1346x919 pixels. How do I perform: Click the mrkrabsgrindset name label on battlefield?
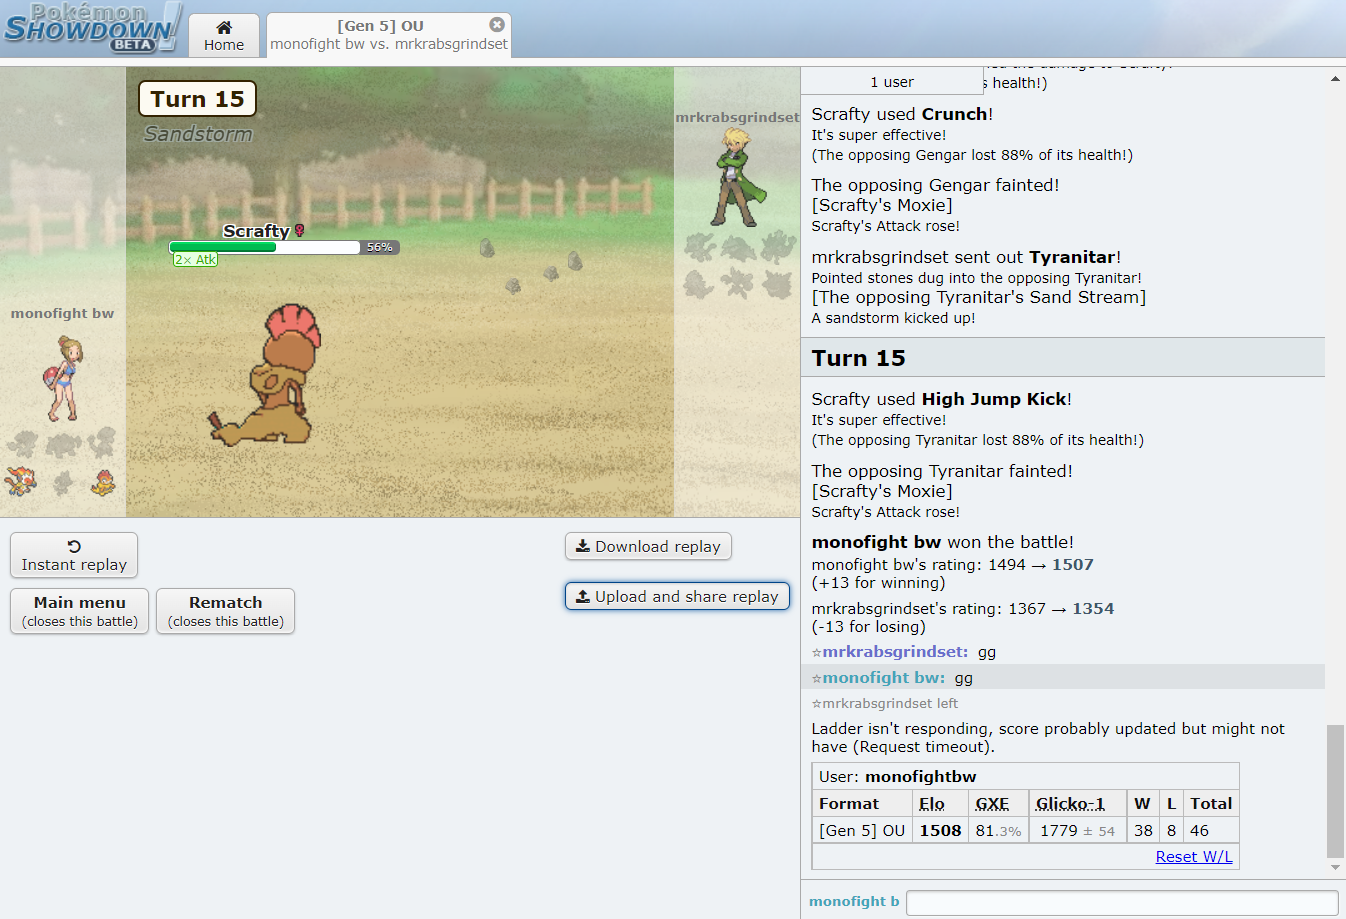point(737,117)
